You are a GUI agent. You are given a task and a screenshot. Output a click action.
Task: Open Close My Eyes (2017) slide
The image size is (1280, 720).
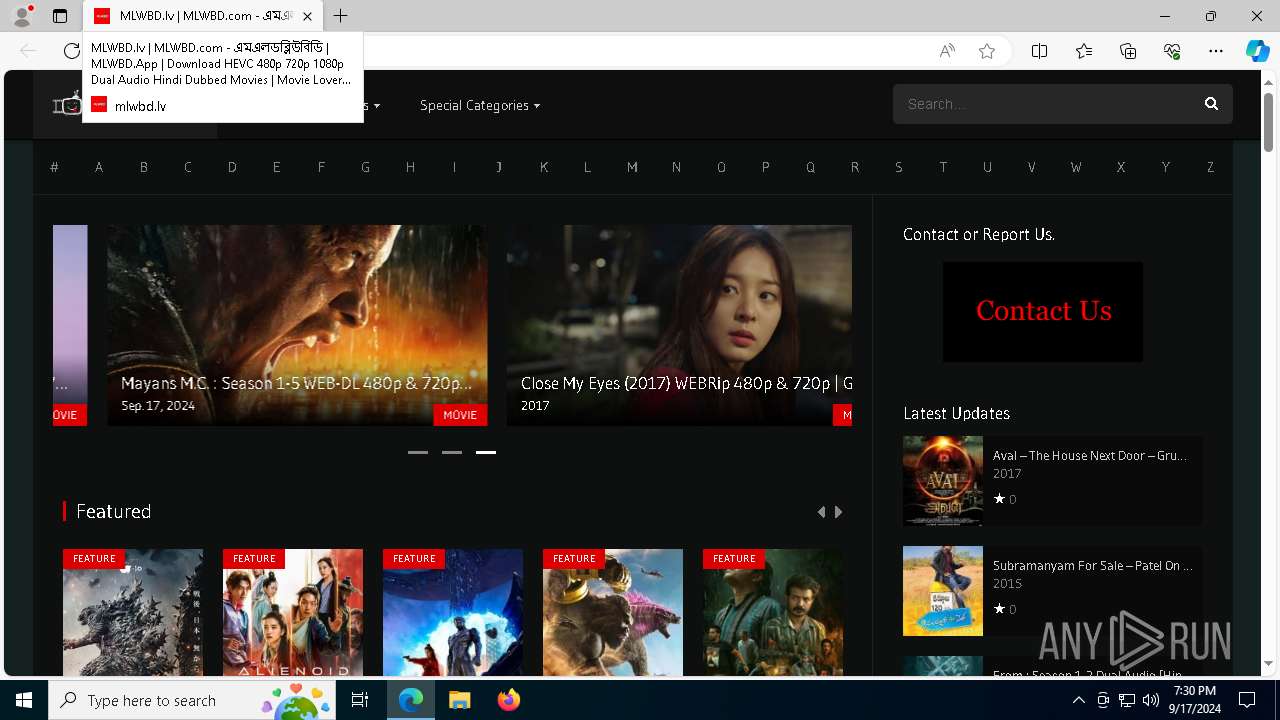click(x=679, y=325)
